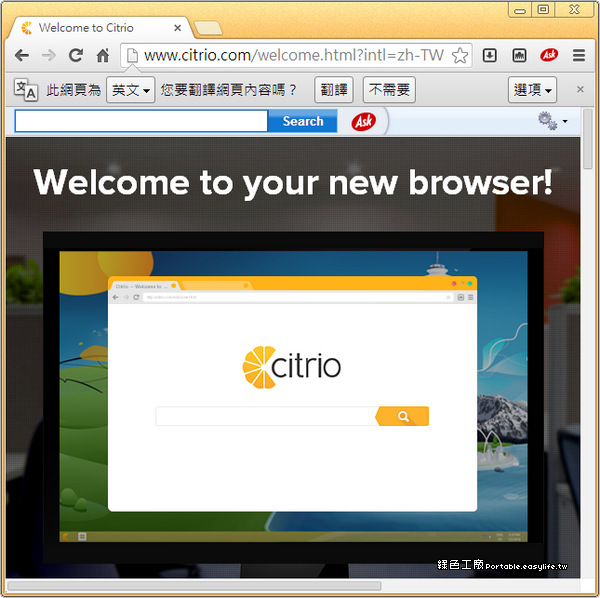Click the forward navigation arrow
Image resolution: width=600 pixels, height=598 pixels.
(49, 55)
